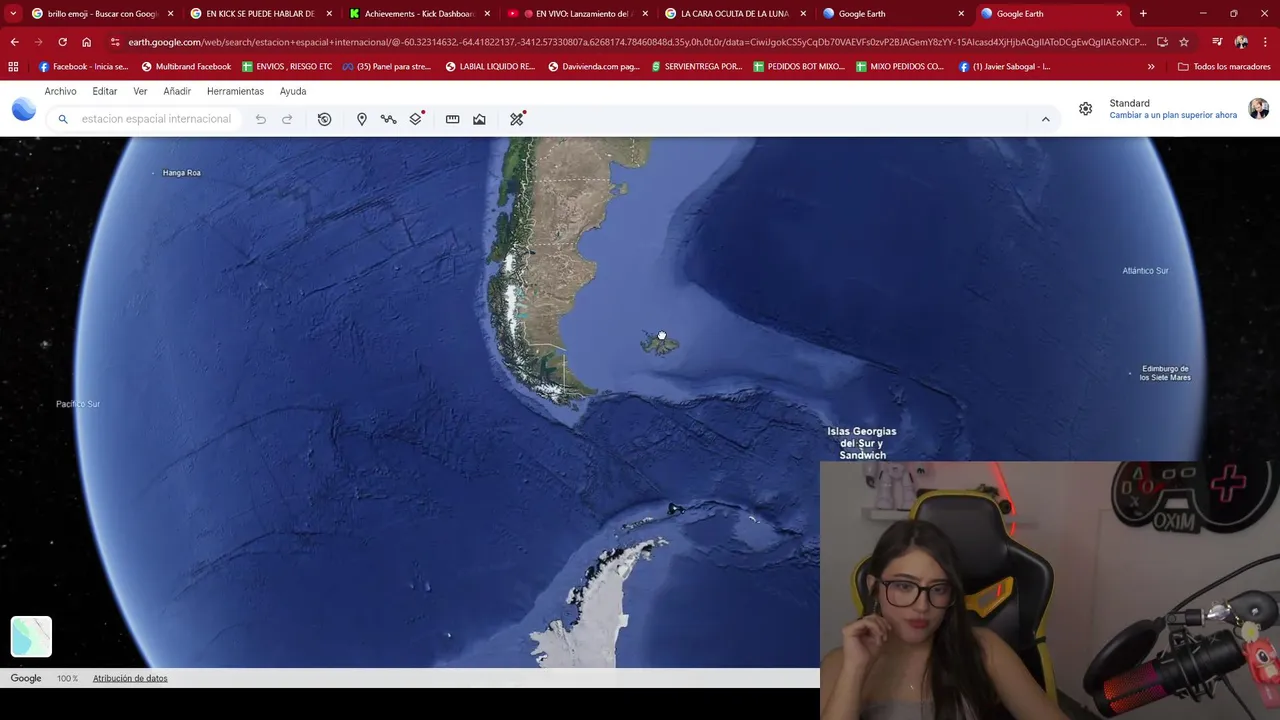The height and width of the screenshot is (720, 1280).
Task: Open the Ayuda menu
Action: [293, 91]
